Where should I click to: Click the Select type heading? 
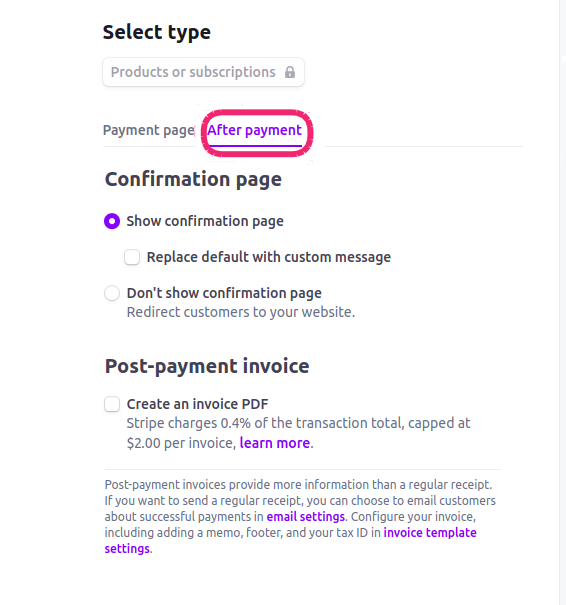coord(157,32)
